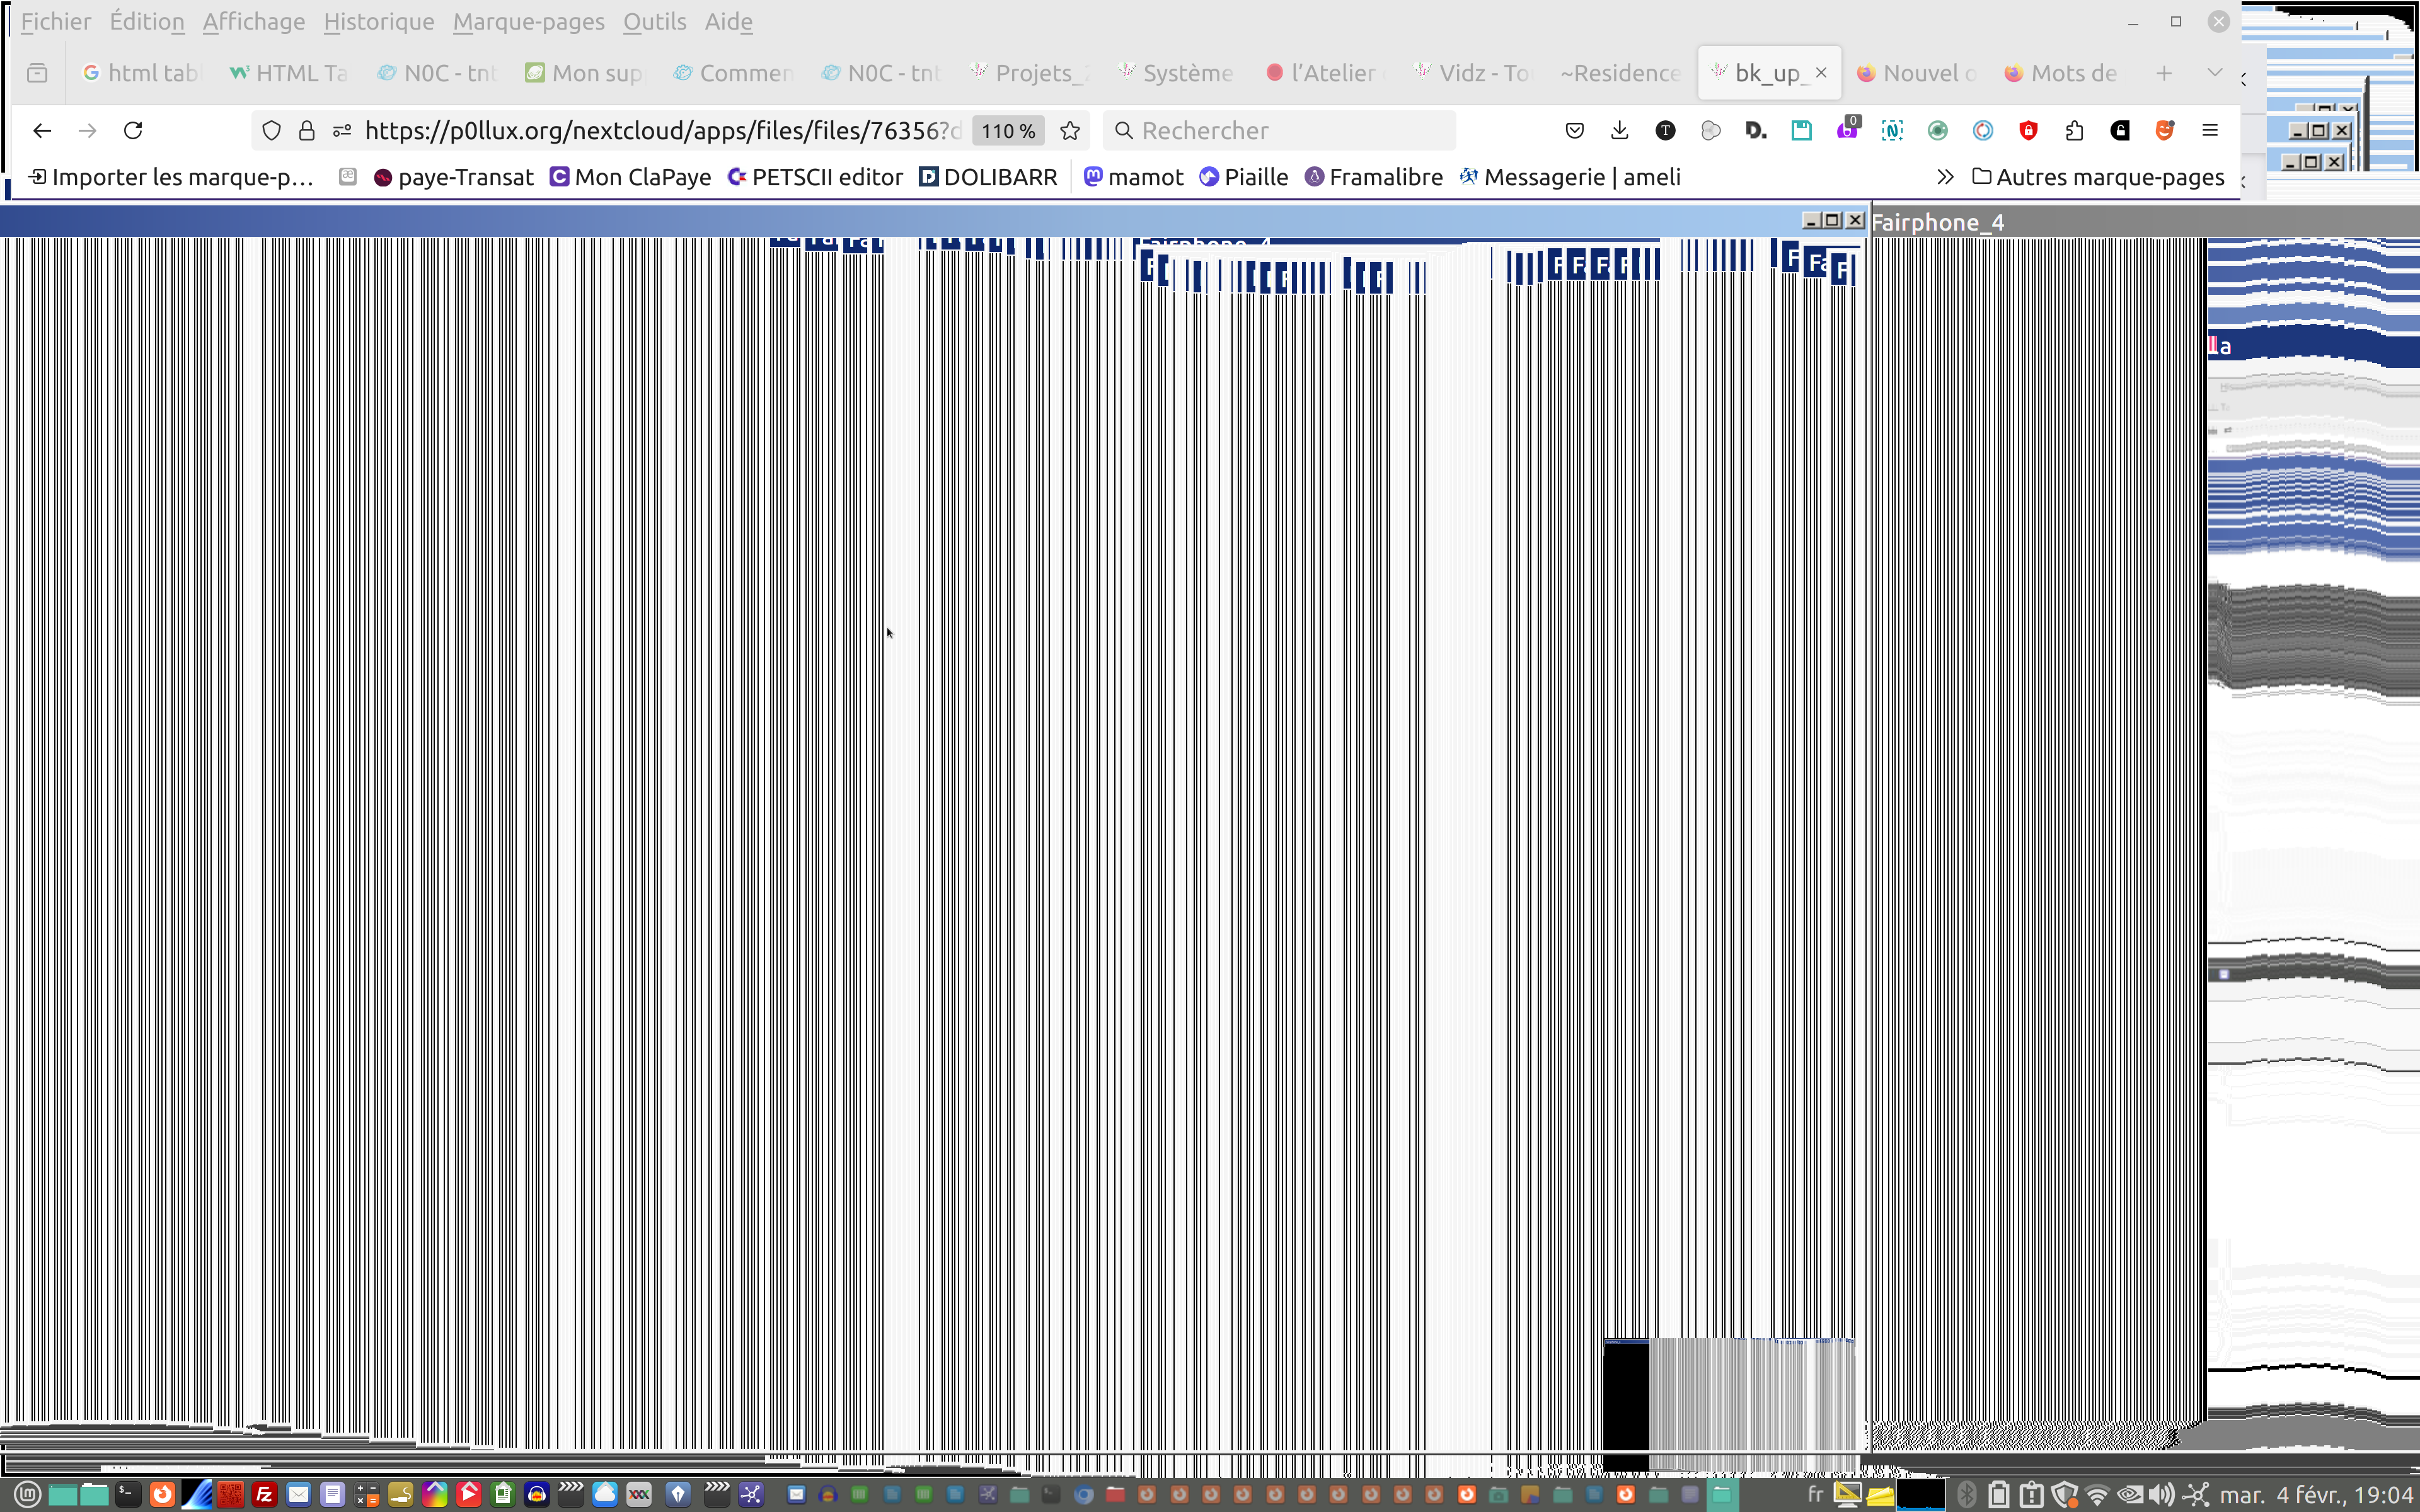Click the extensions puzzle piece icon

pos(2074,131)
